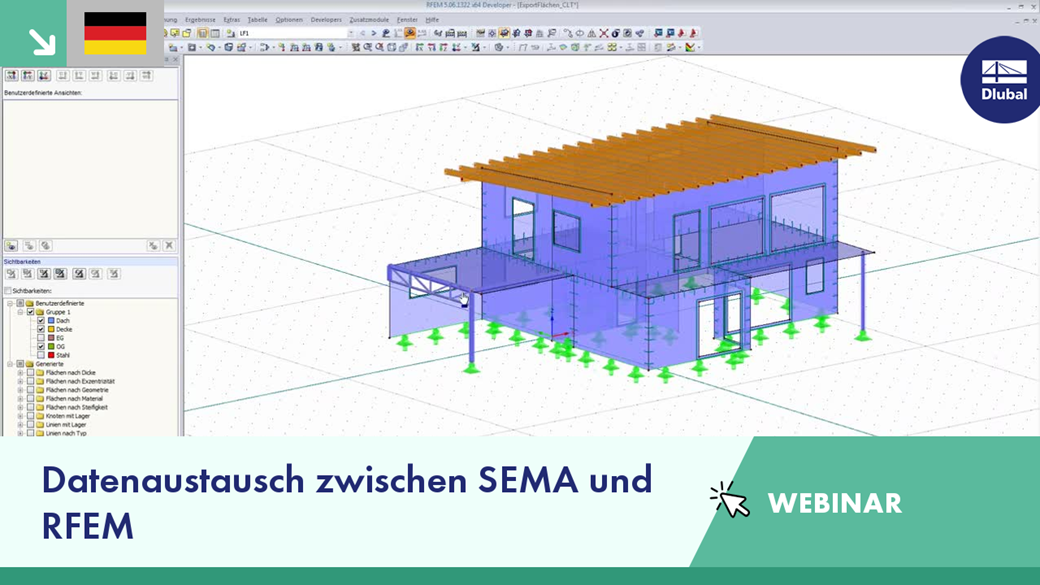Open the Fenster menu
The width and height of the screenshot is (1040, 585).
click(407, 20)
